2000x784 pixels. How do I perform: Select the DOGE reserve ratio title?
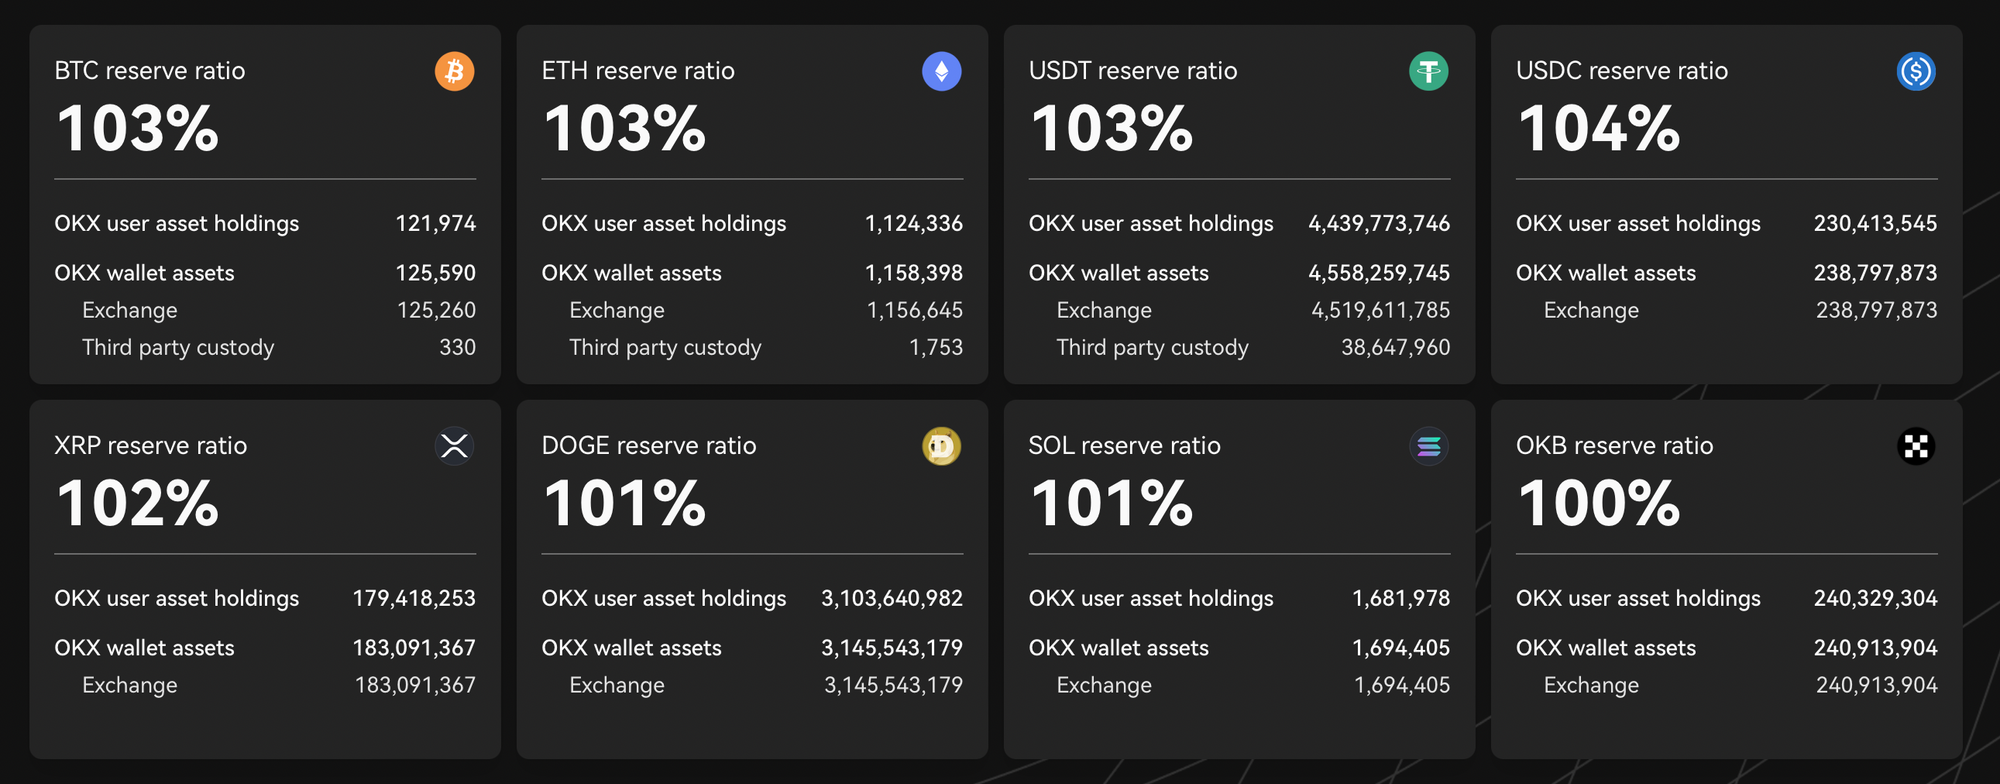point(649,446)
